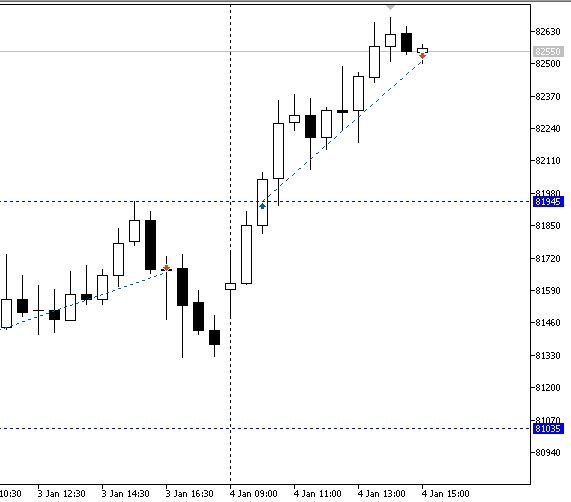Select the 81945 blue price label
Image resolution: width=571 pixels, height=502 pixels.
click(548, 201)
